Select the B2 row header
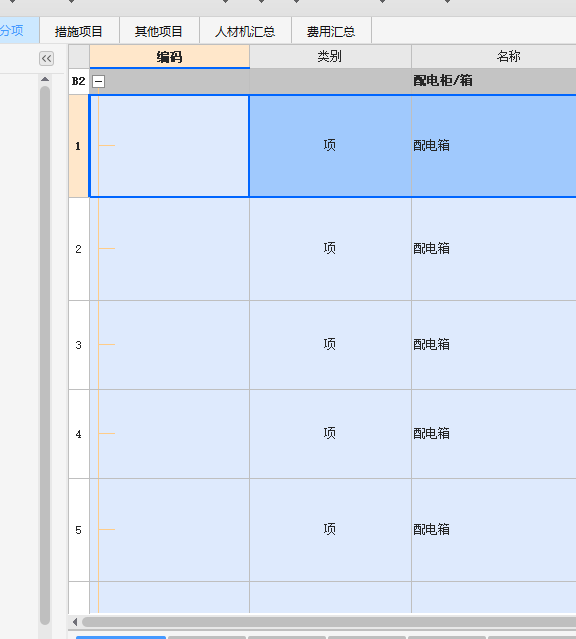The width and height of the screenshot is (576, 639). point(78,82)
